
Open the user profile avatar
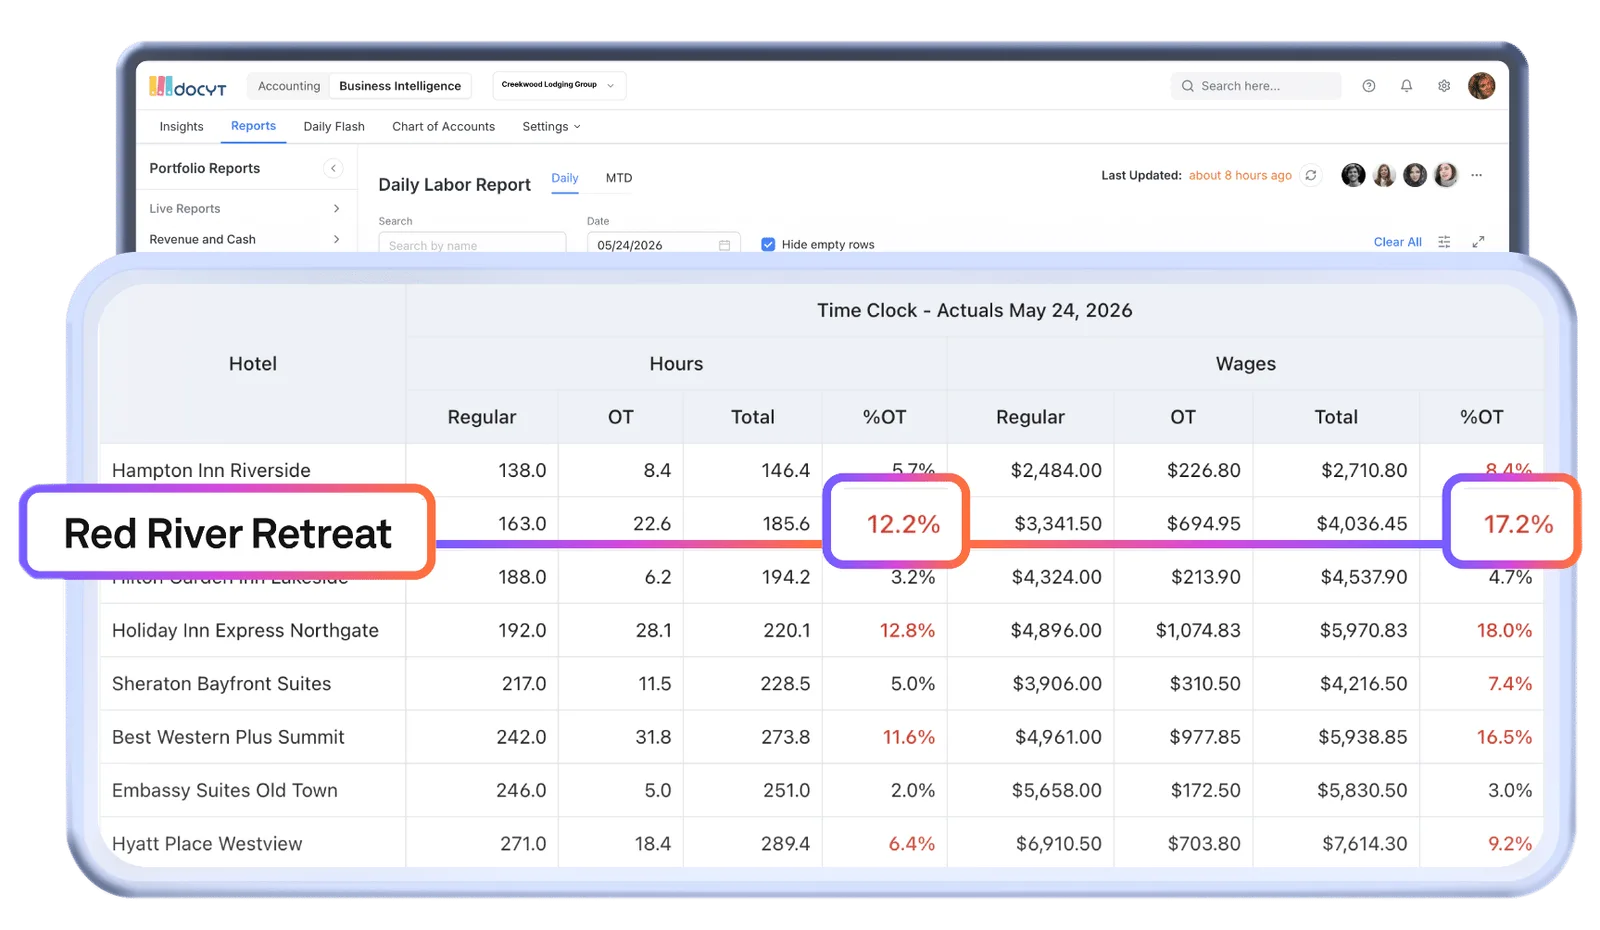coord(1481,86)
